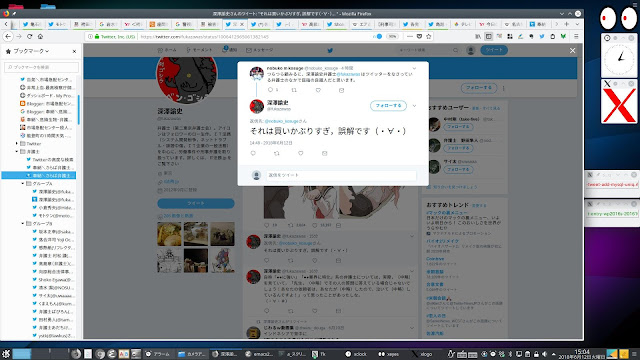
Task: Like nobuko kosuge's parent tweet
Action: pos(318,90)
